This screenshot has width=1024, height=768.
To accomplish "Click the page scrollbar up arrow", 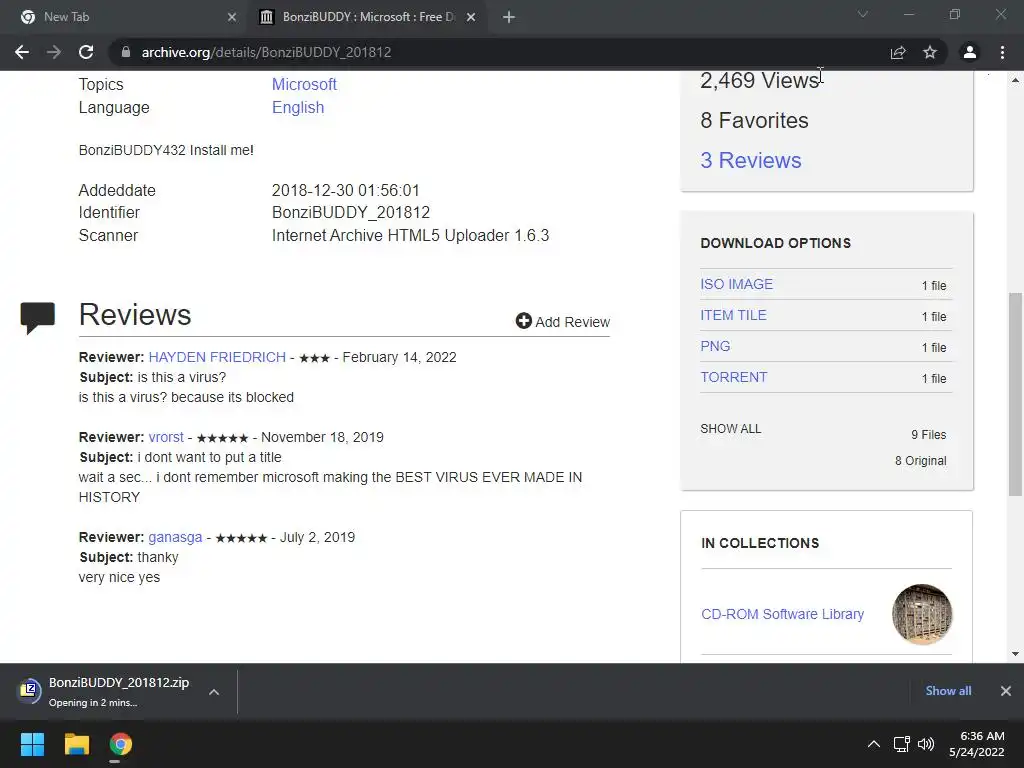I will tap(1015, 80).
